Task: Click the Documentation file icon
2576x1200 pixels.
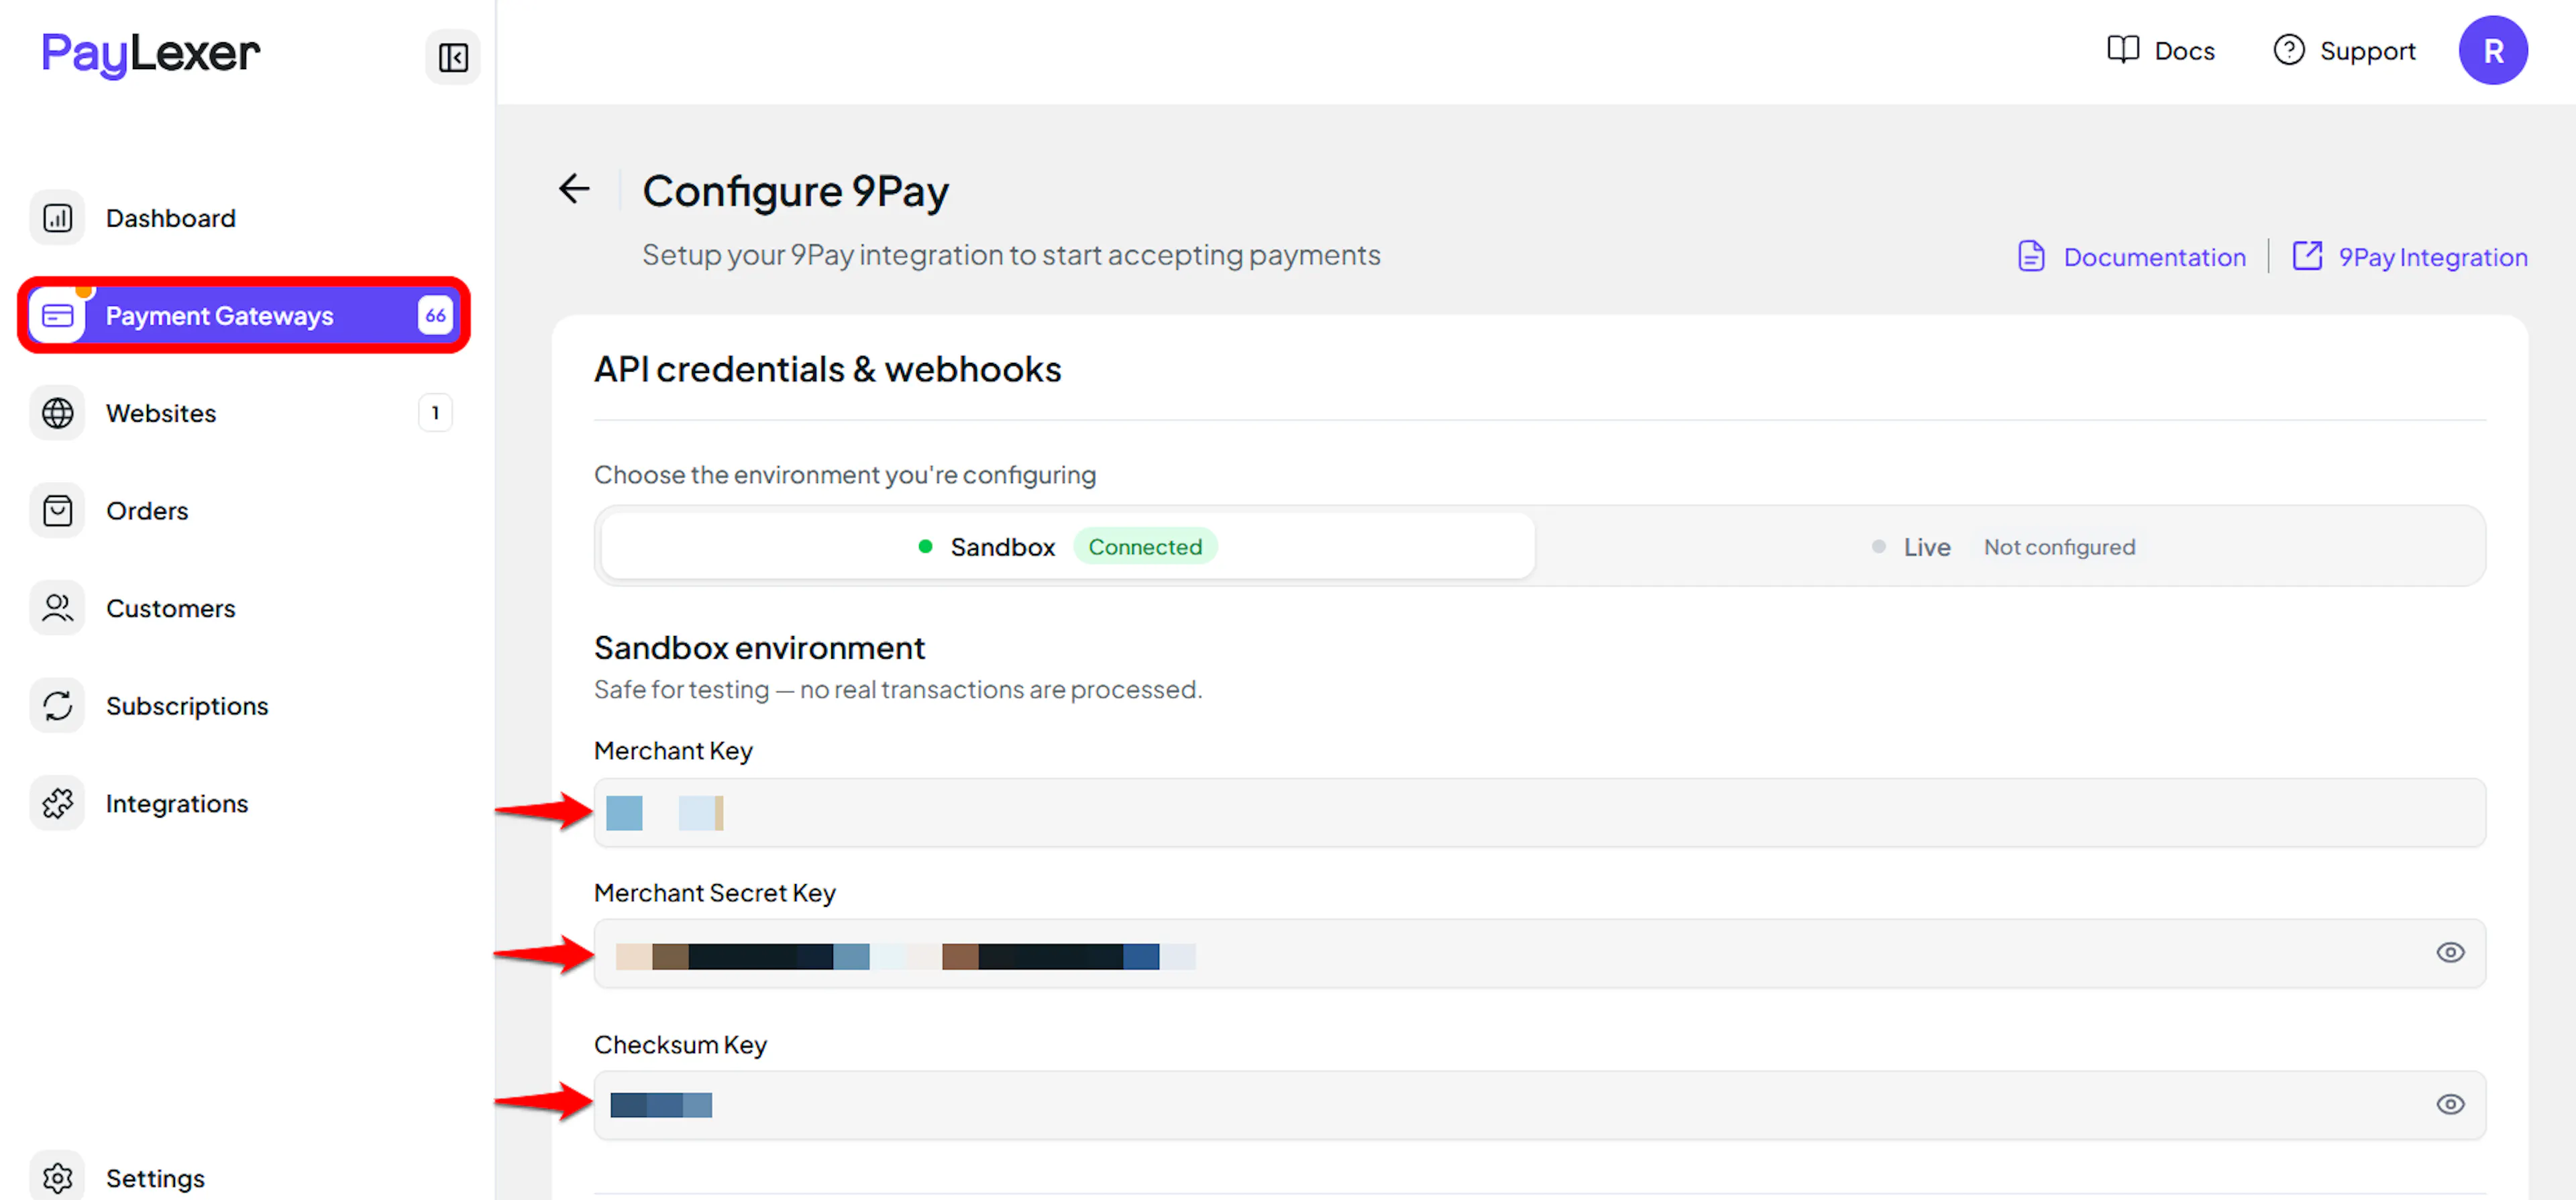Action: coord(2031,256)
